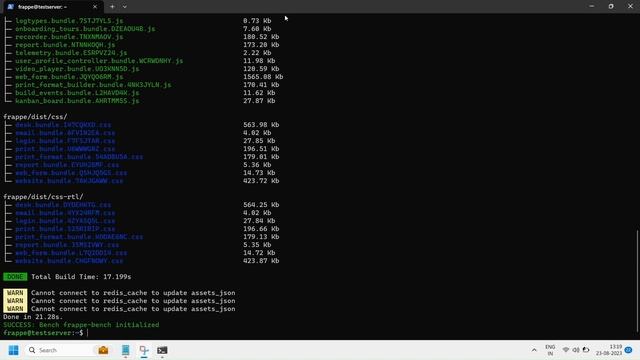Click the terminal profile icon on the tab
This screenshot has height=360, width=640.
click(x=11, y=7)
